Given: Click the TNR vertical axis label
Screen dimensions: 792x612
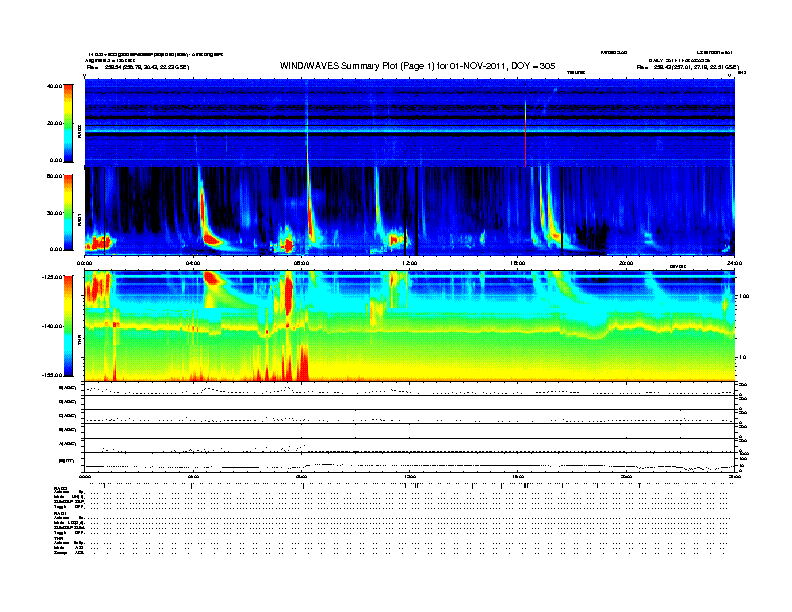Looking at the screenshot, I should [x=79, y=342].
